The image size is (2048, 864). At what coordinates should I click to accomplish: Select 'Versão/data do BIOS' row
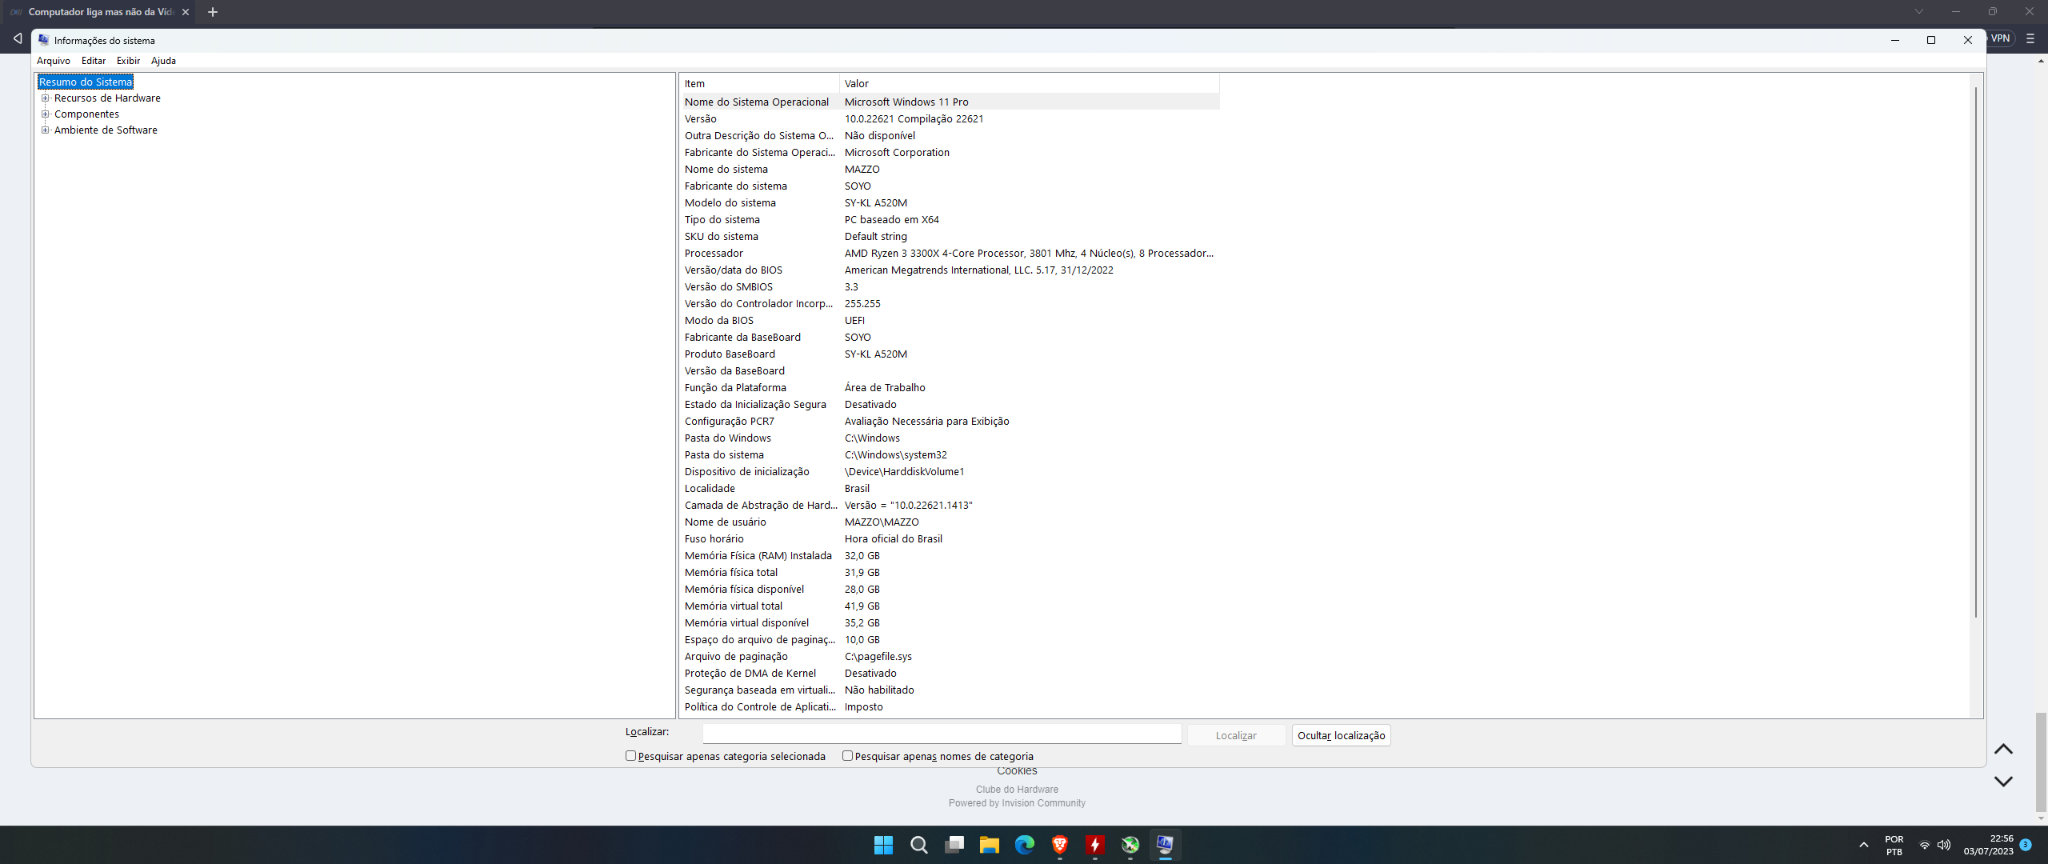pos(949,270)
